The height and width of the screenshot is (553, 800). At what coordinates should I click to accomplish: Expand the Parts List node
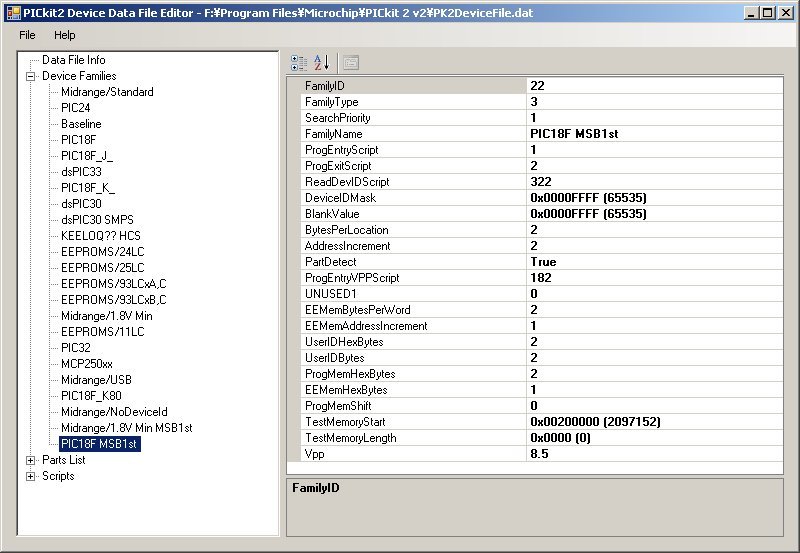(x=31, y=461)
